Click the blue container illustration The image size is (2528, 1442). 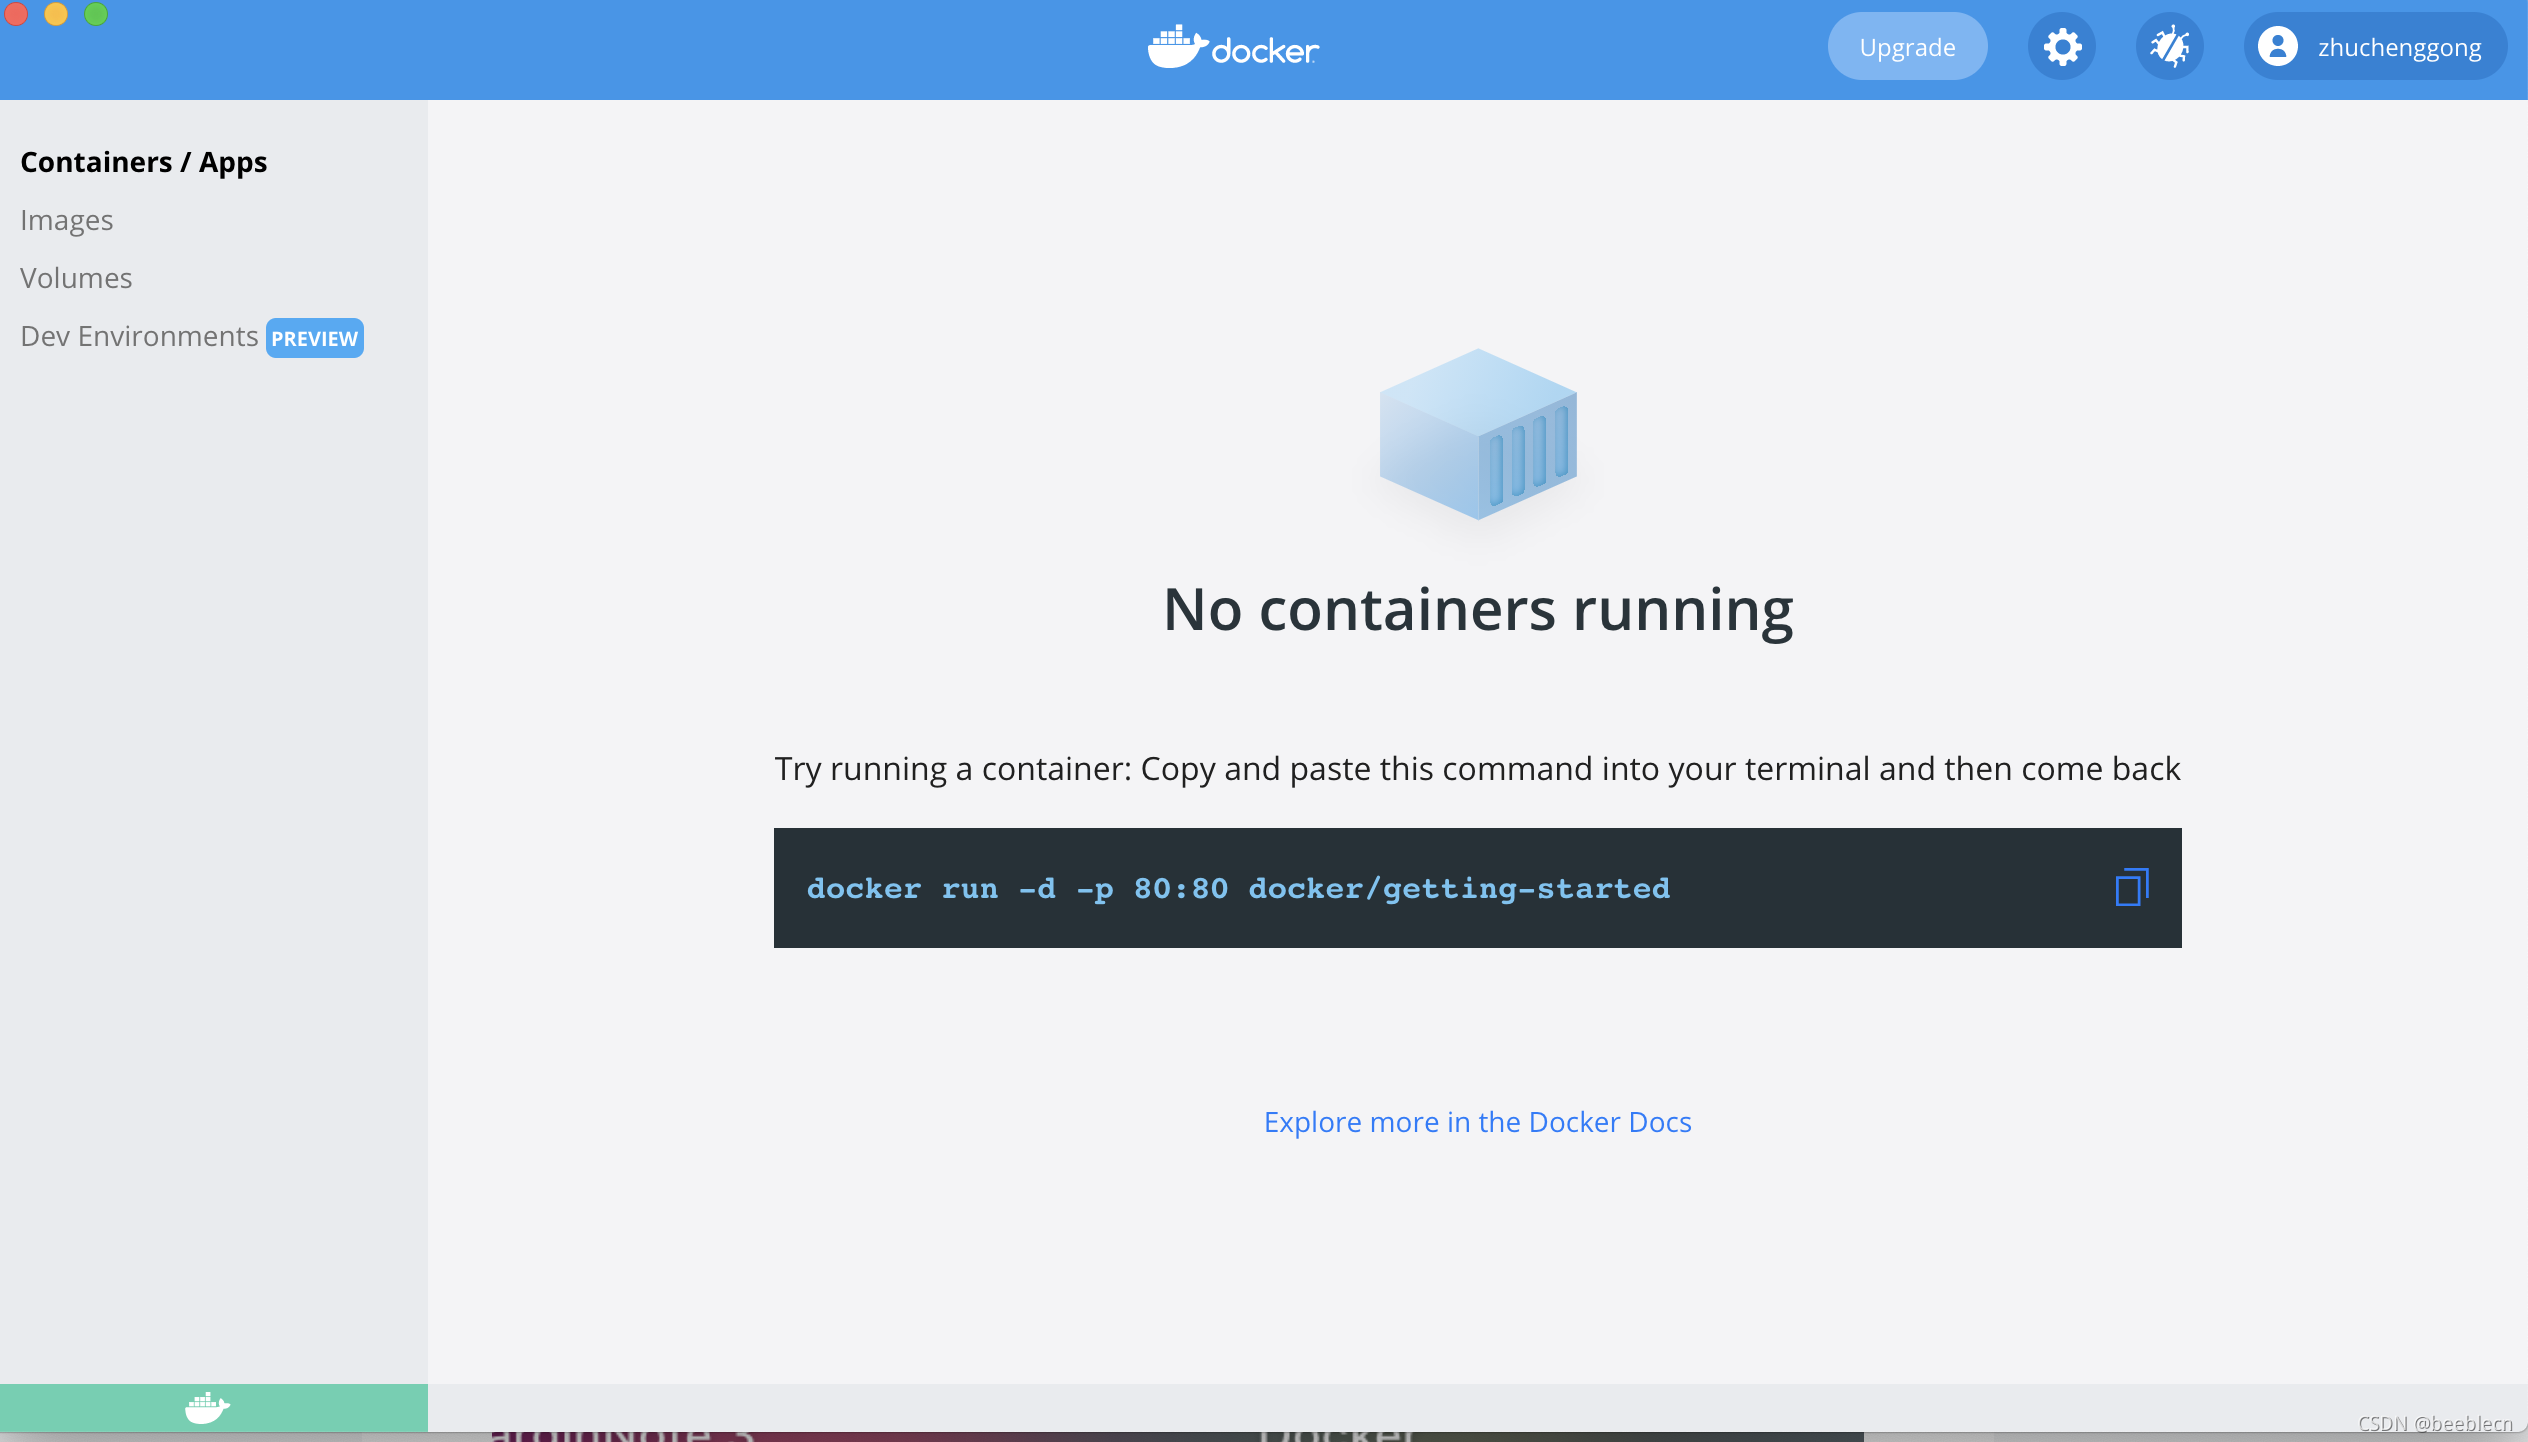coord(1477,434)
